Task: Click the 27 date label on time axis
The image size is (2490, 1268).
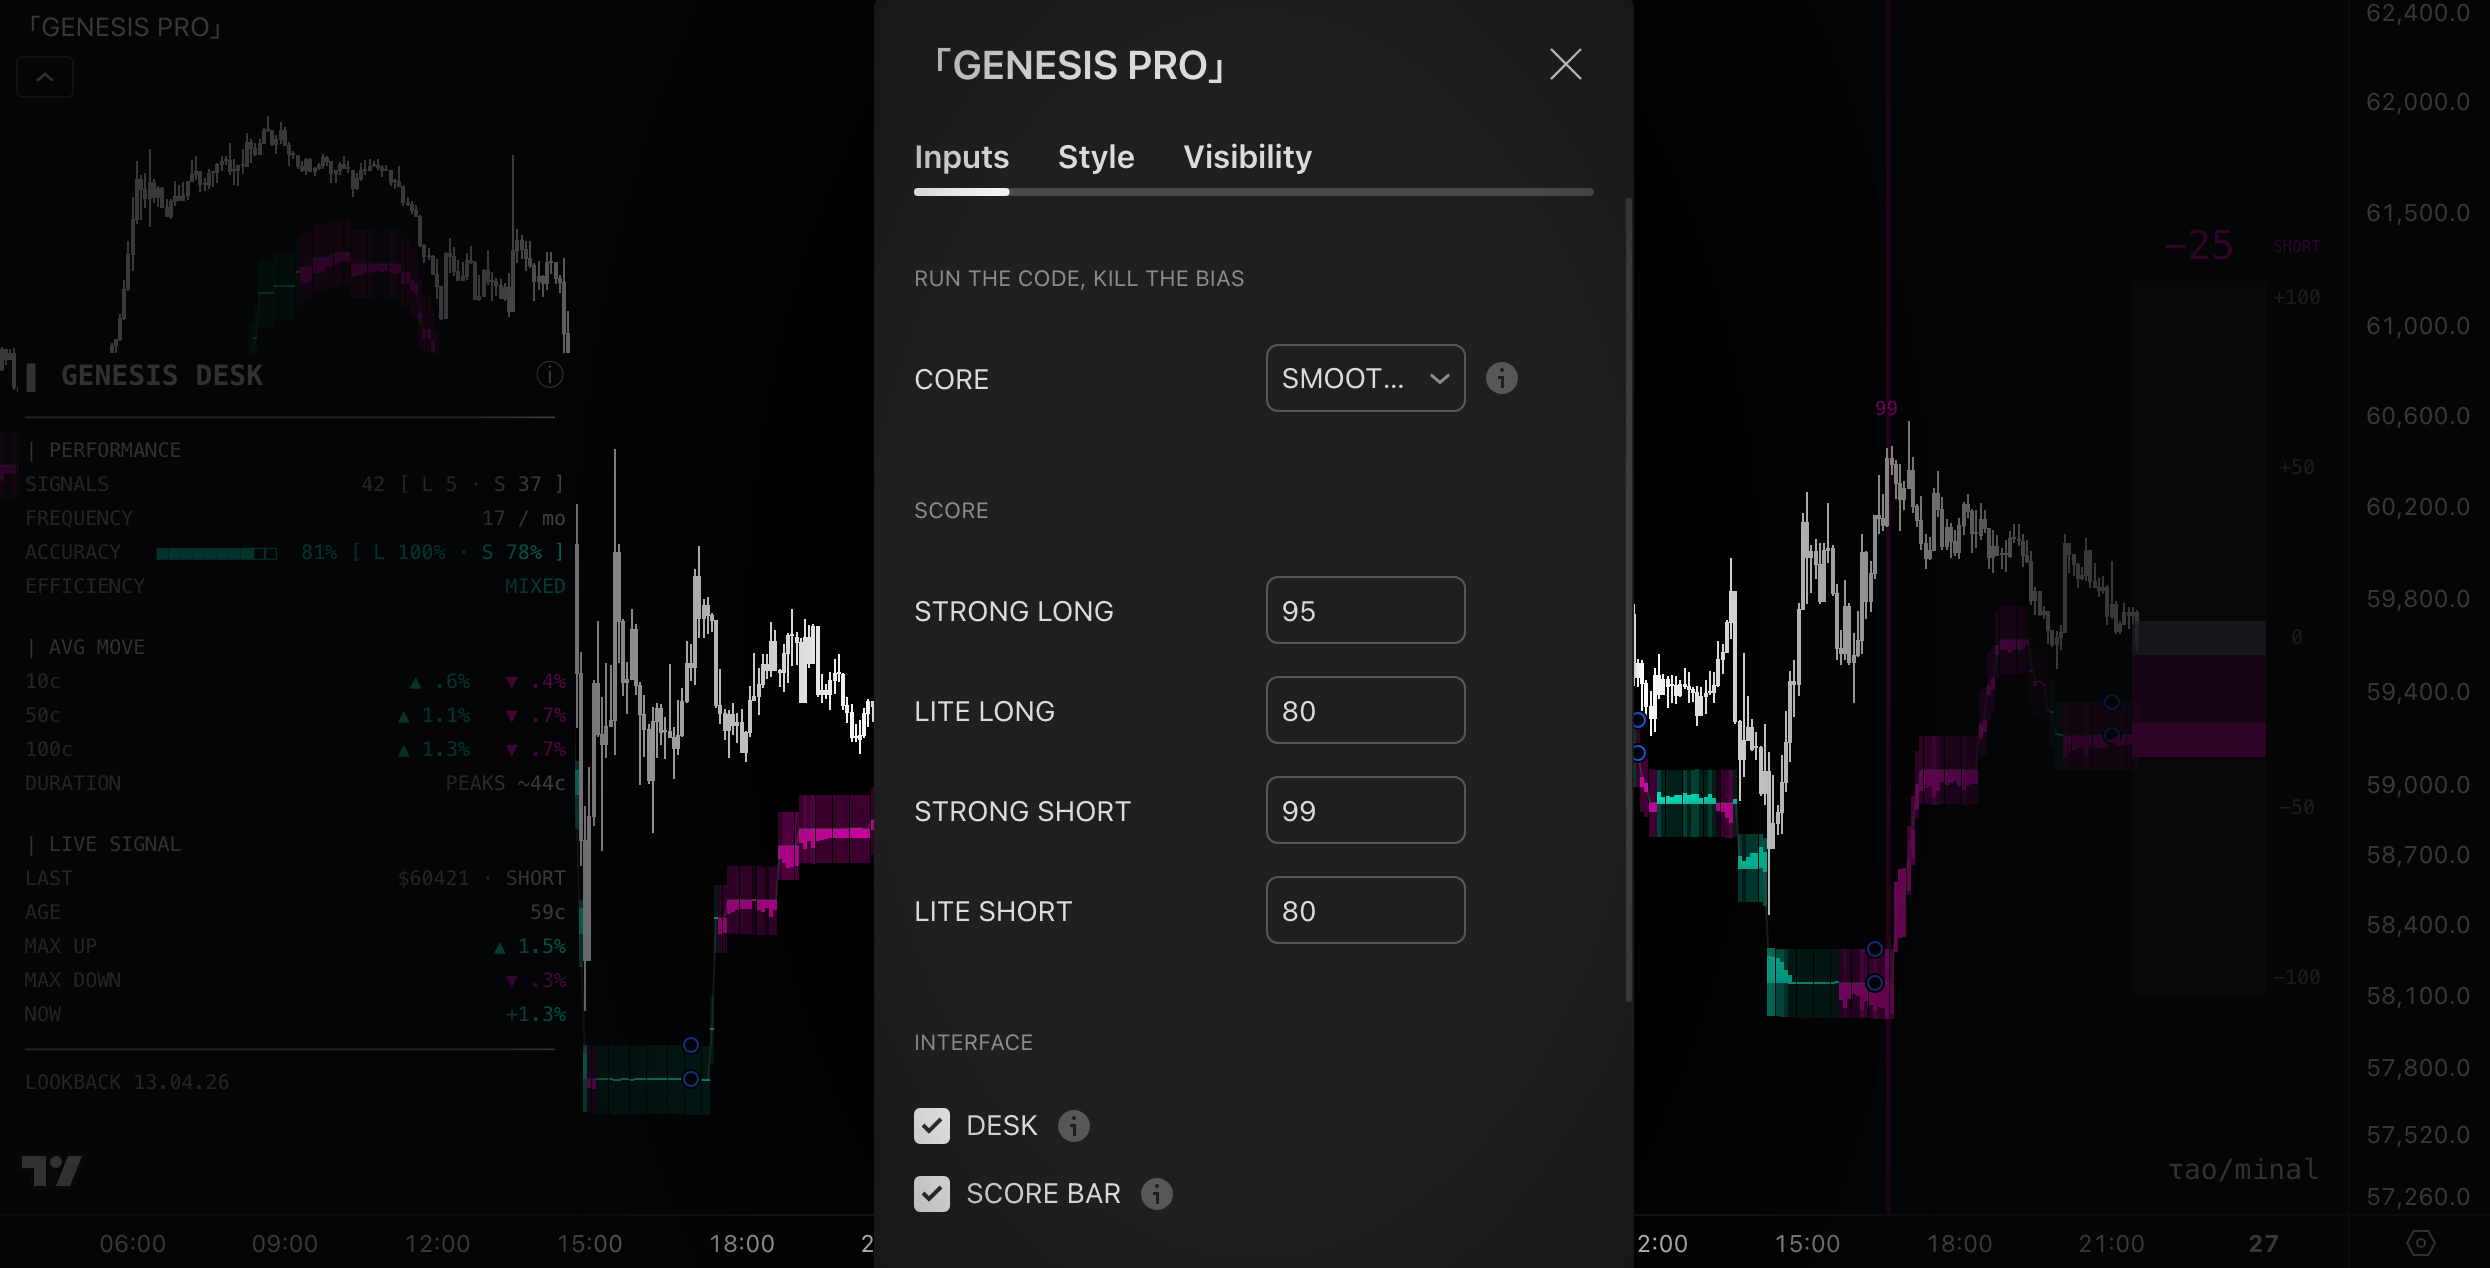Action: click(2264, 1244)
